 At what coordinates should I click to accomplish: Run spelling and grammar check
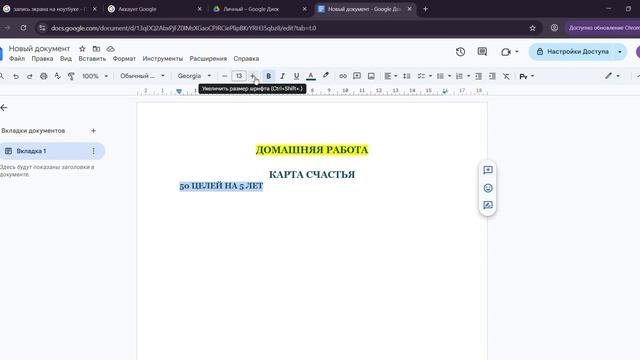58,76
